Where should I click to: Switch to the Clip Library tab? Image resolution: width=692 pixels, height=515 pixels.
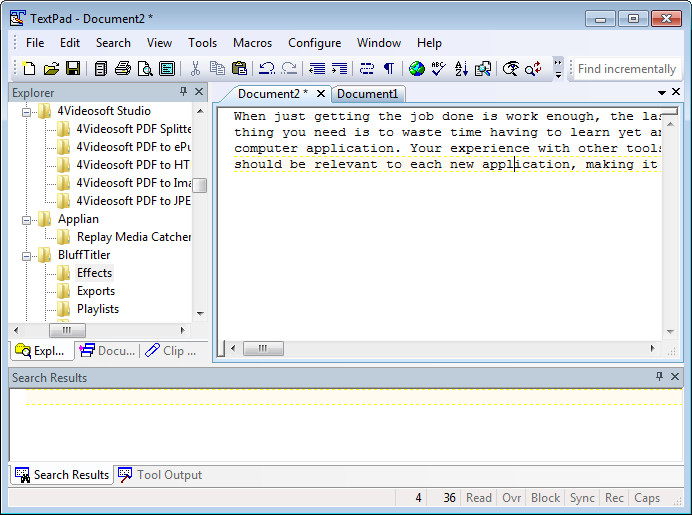click(172, 351)
